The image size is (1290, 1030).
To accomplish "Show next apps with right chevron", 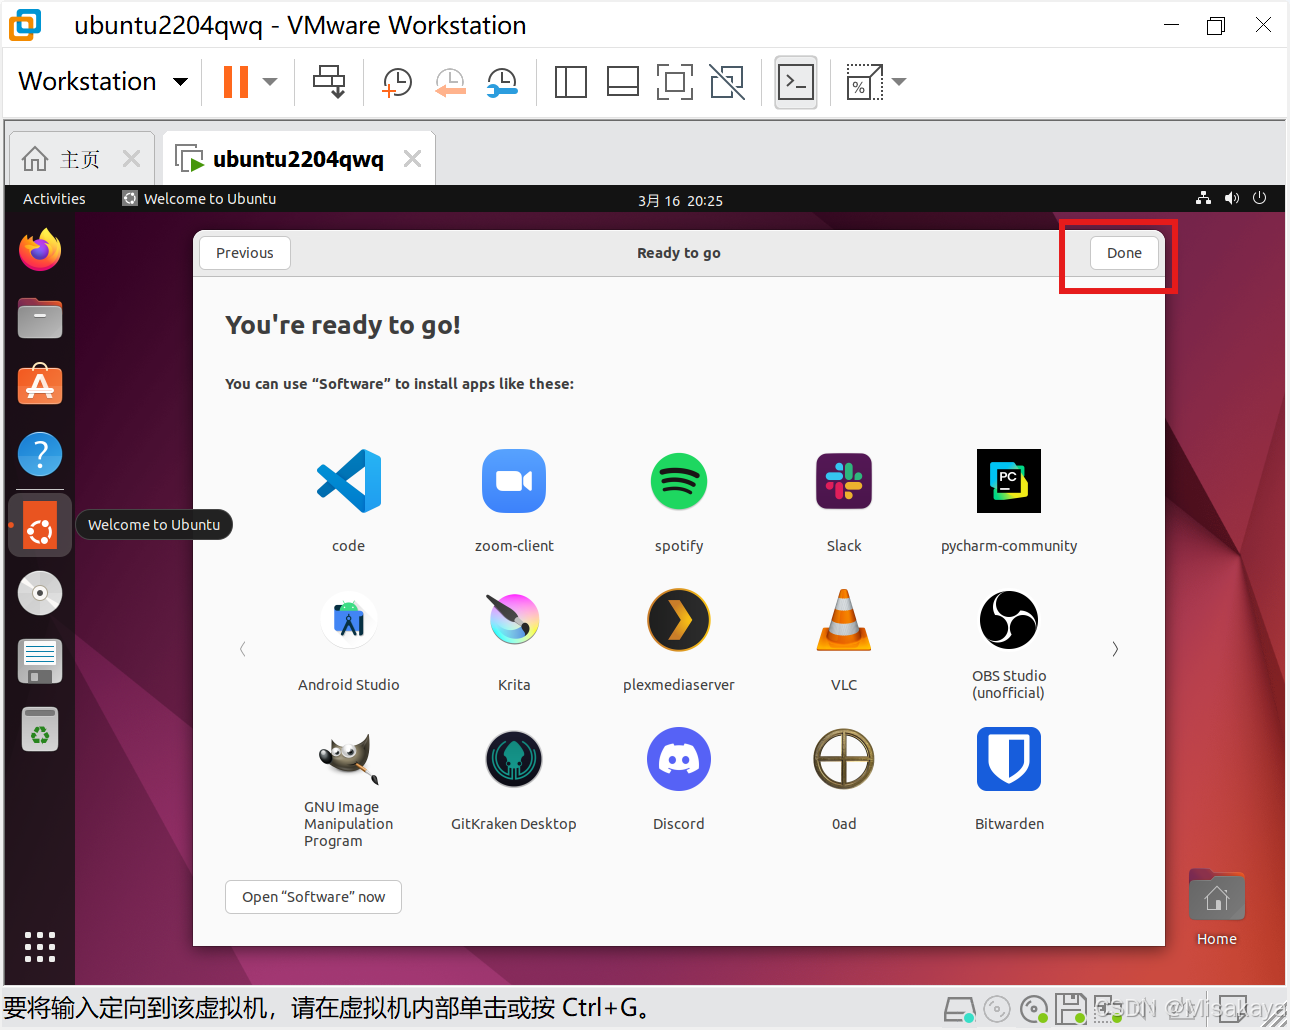I will point(1115,649).
